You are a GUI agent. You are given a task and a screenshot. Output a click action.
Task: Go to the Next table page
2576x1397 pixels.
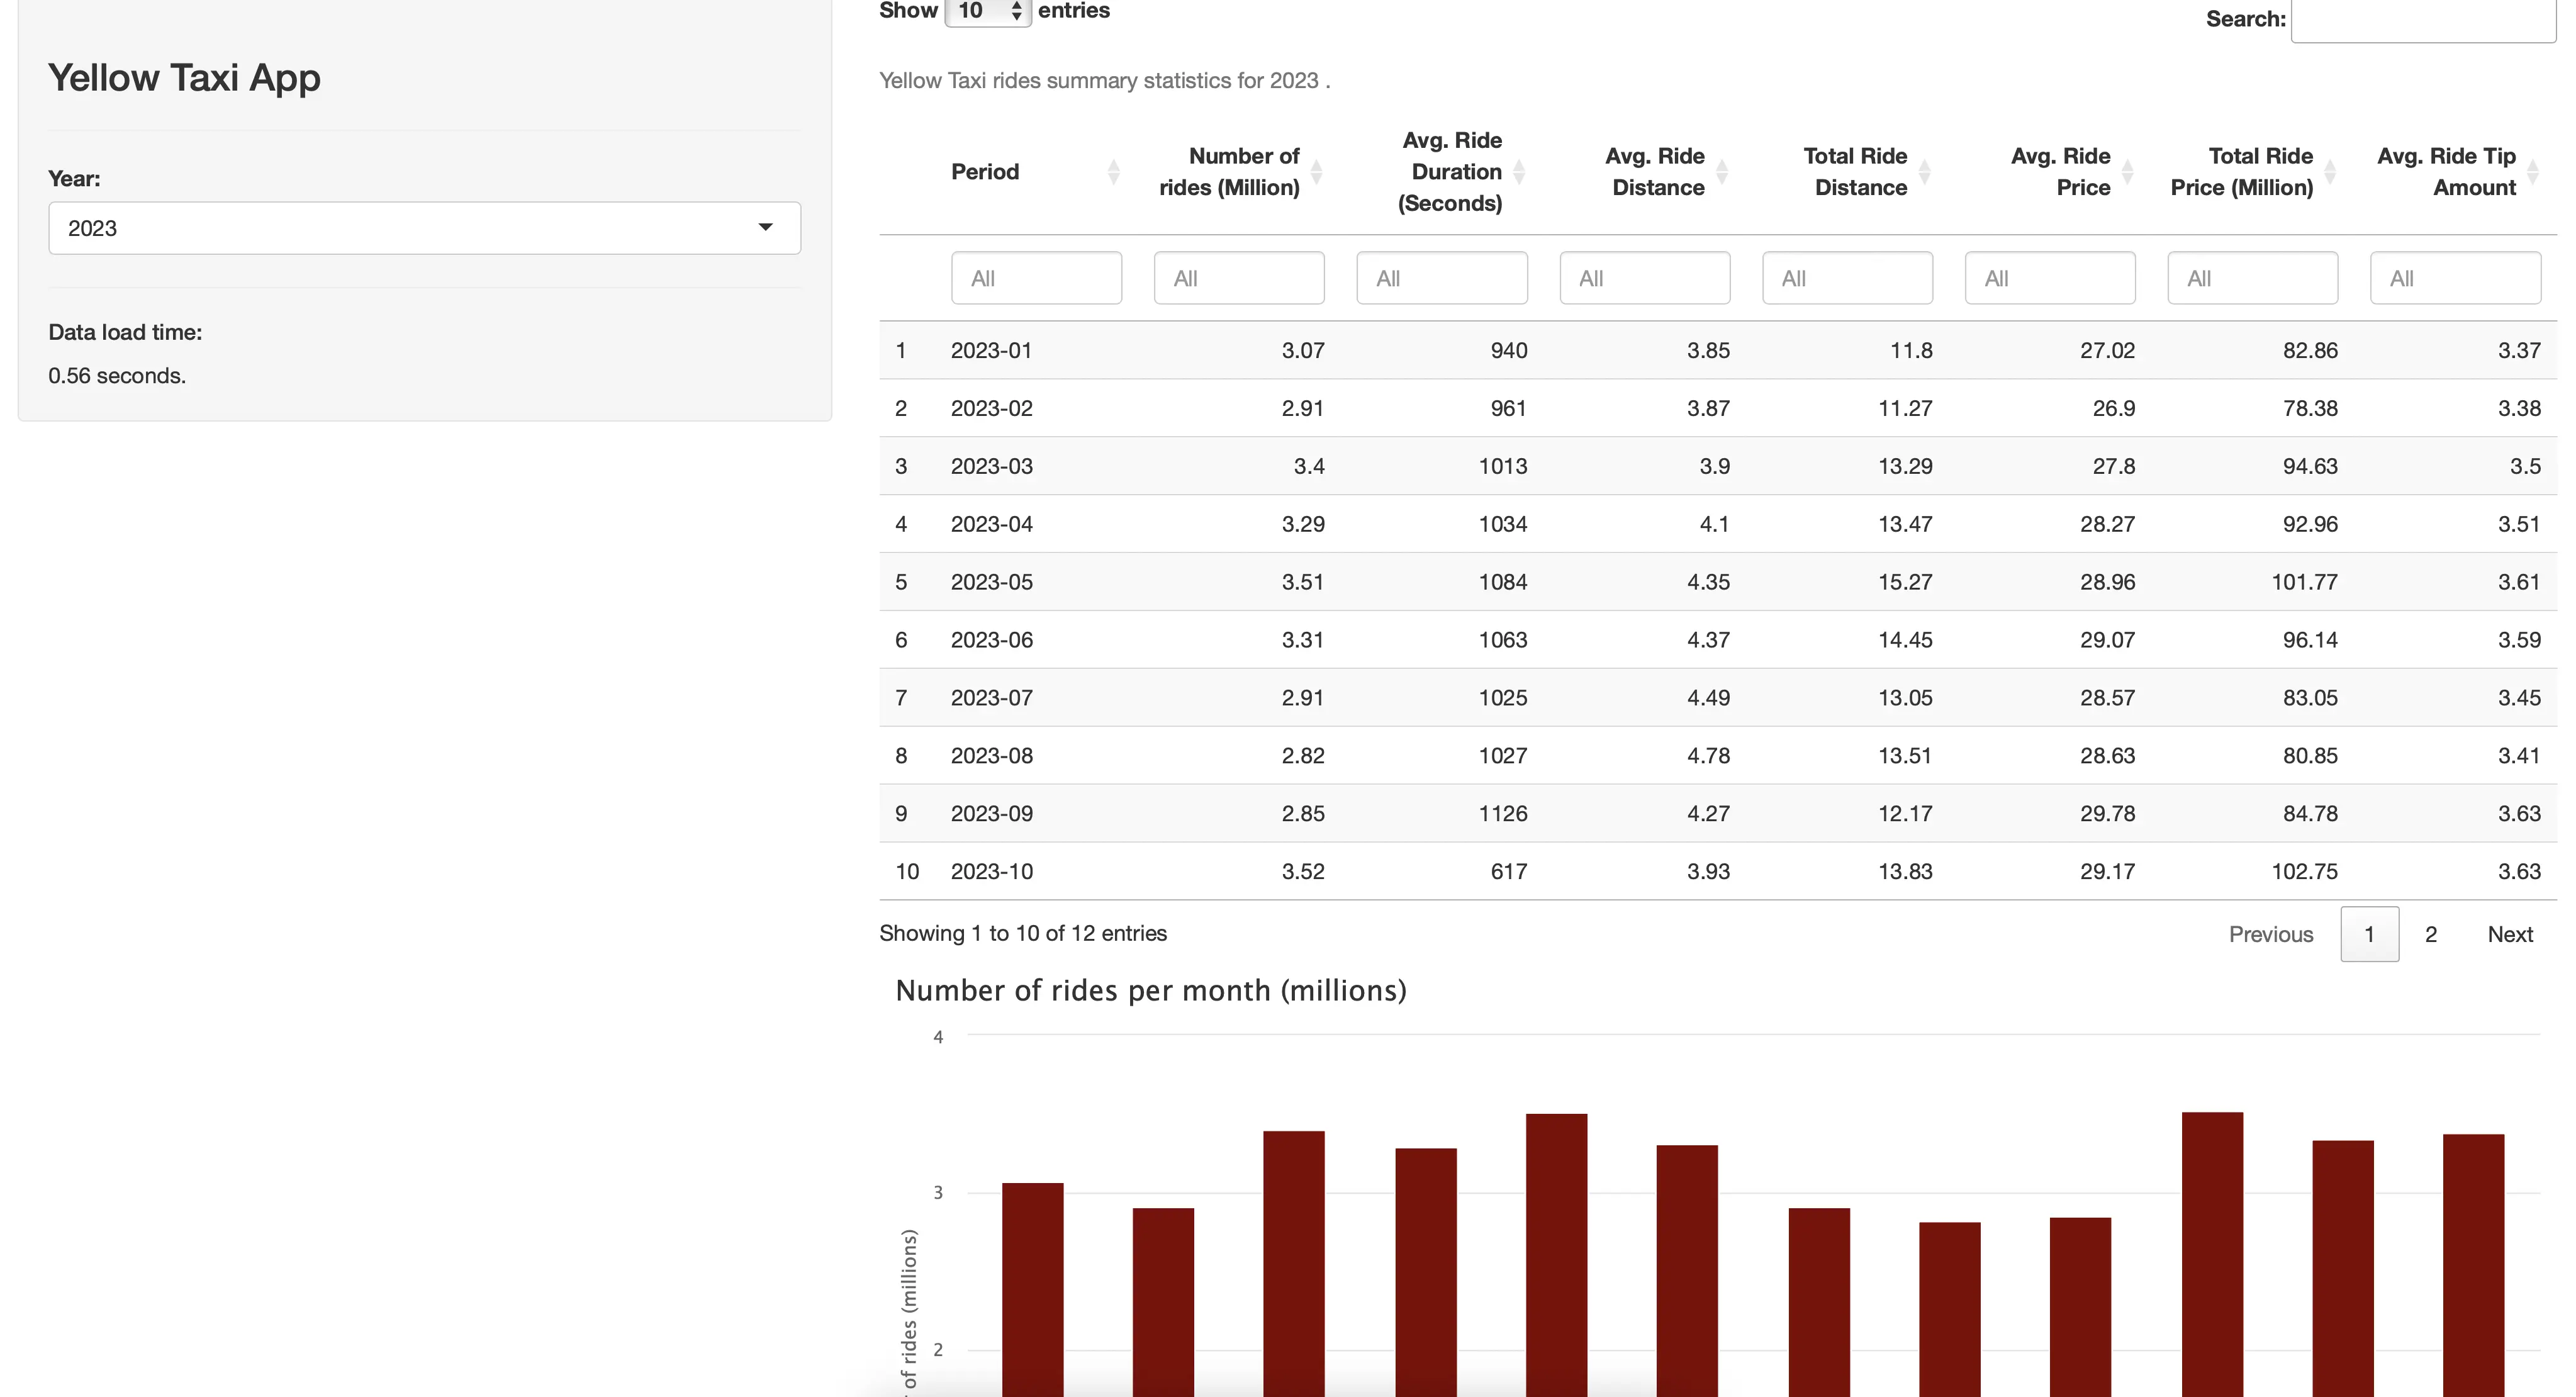[2510, 934]
